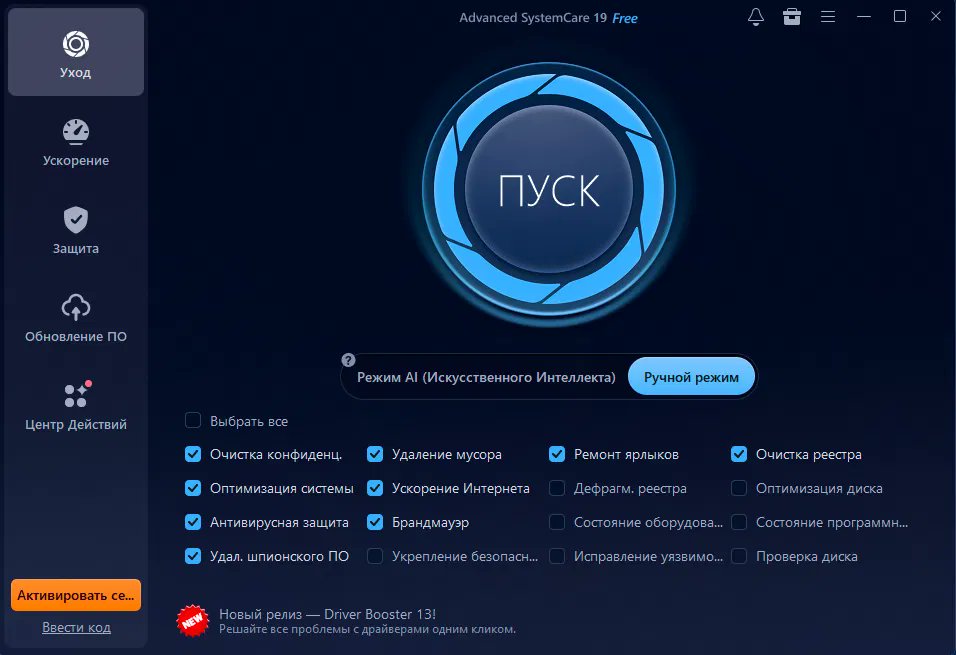Click the Активировать button
The width and height of the screenshot is (956, 655).
click(75, 594)
